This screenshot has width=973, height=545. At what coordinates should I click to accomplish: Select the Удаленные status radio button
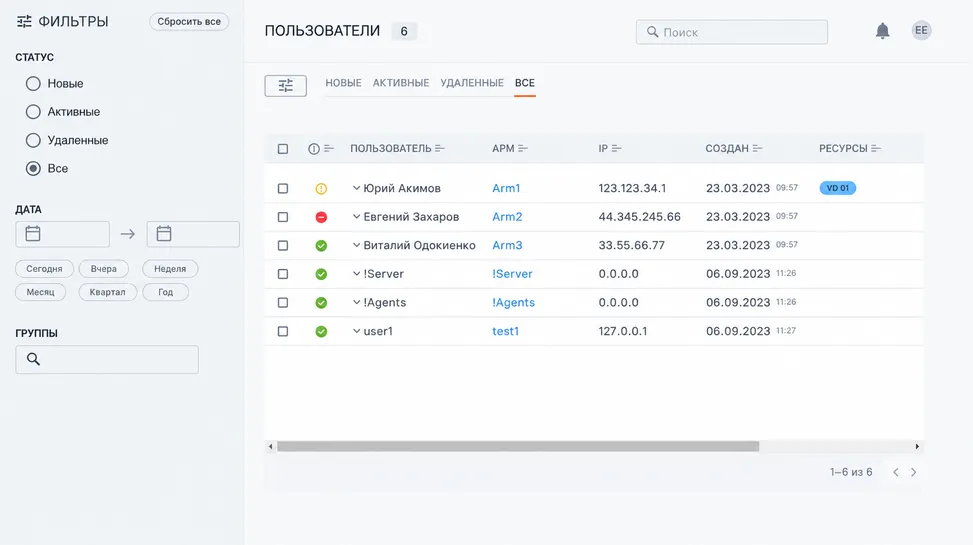coord(33,140)
